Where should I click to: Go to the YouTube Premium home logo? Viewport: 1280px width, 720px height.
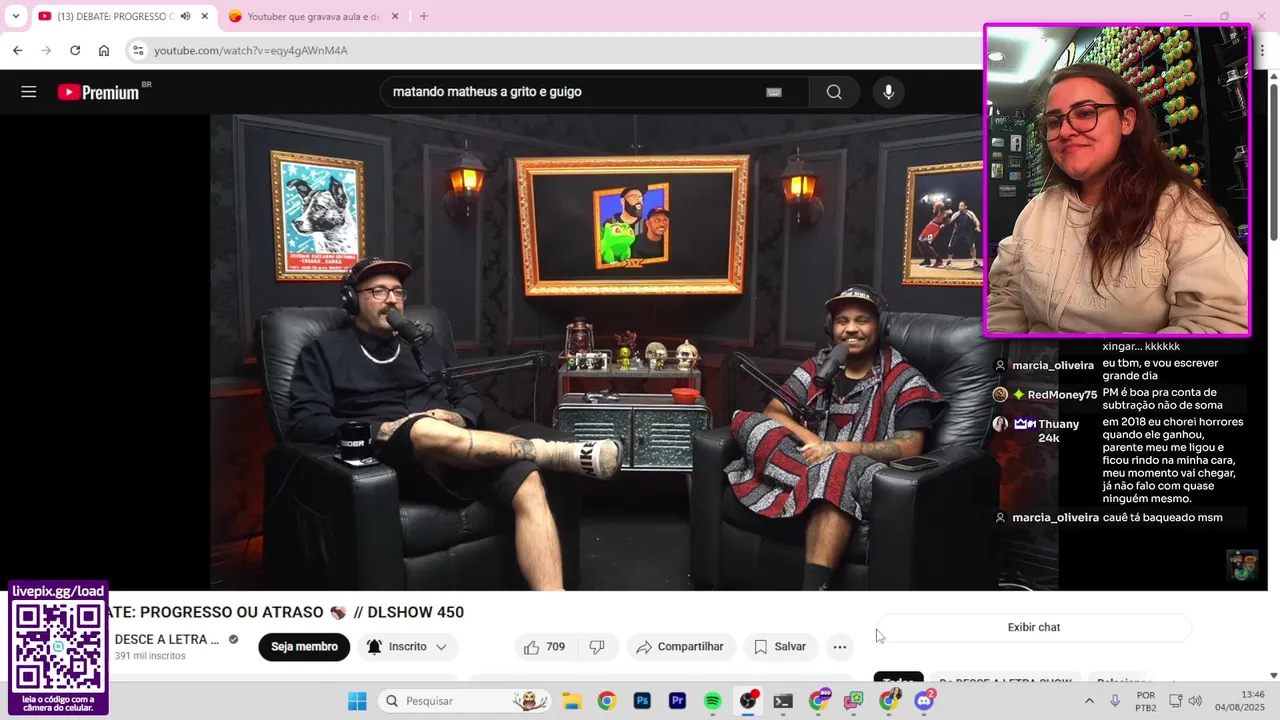click(x=98, y=92)
